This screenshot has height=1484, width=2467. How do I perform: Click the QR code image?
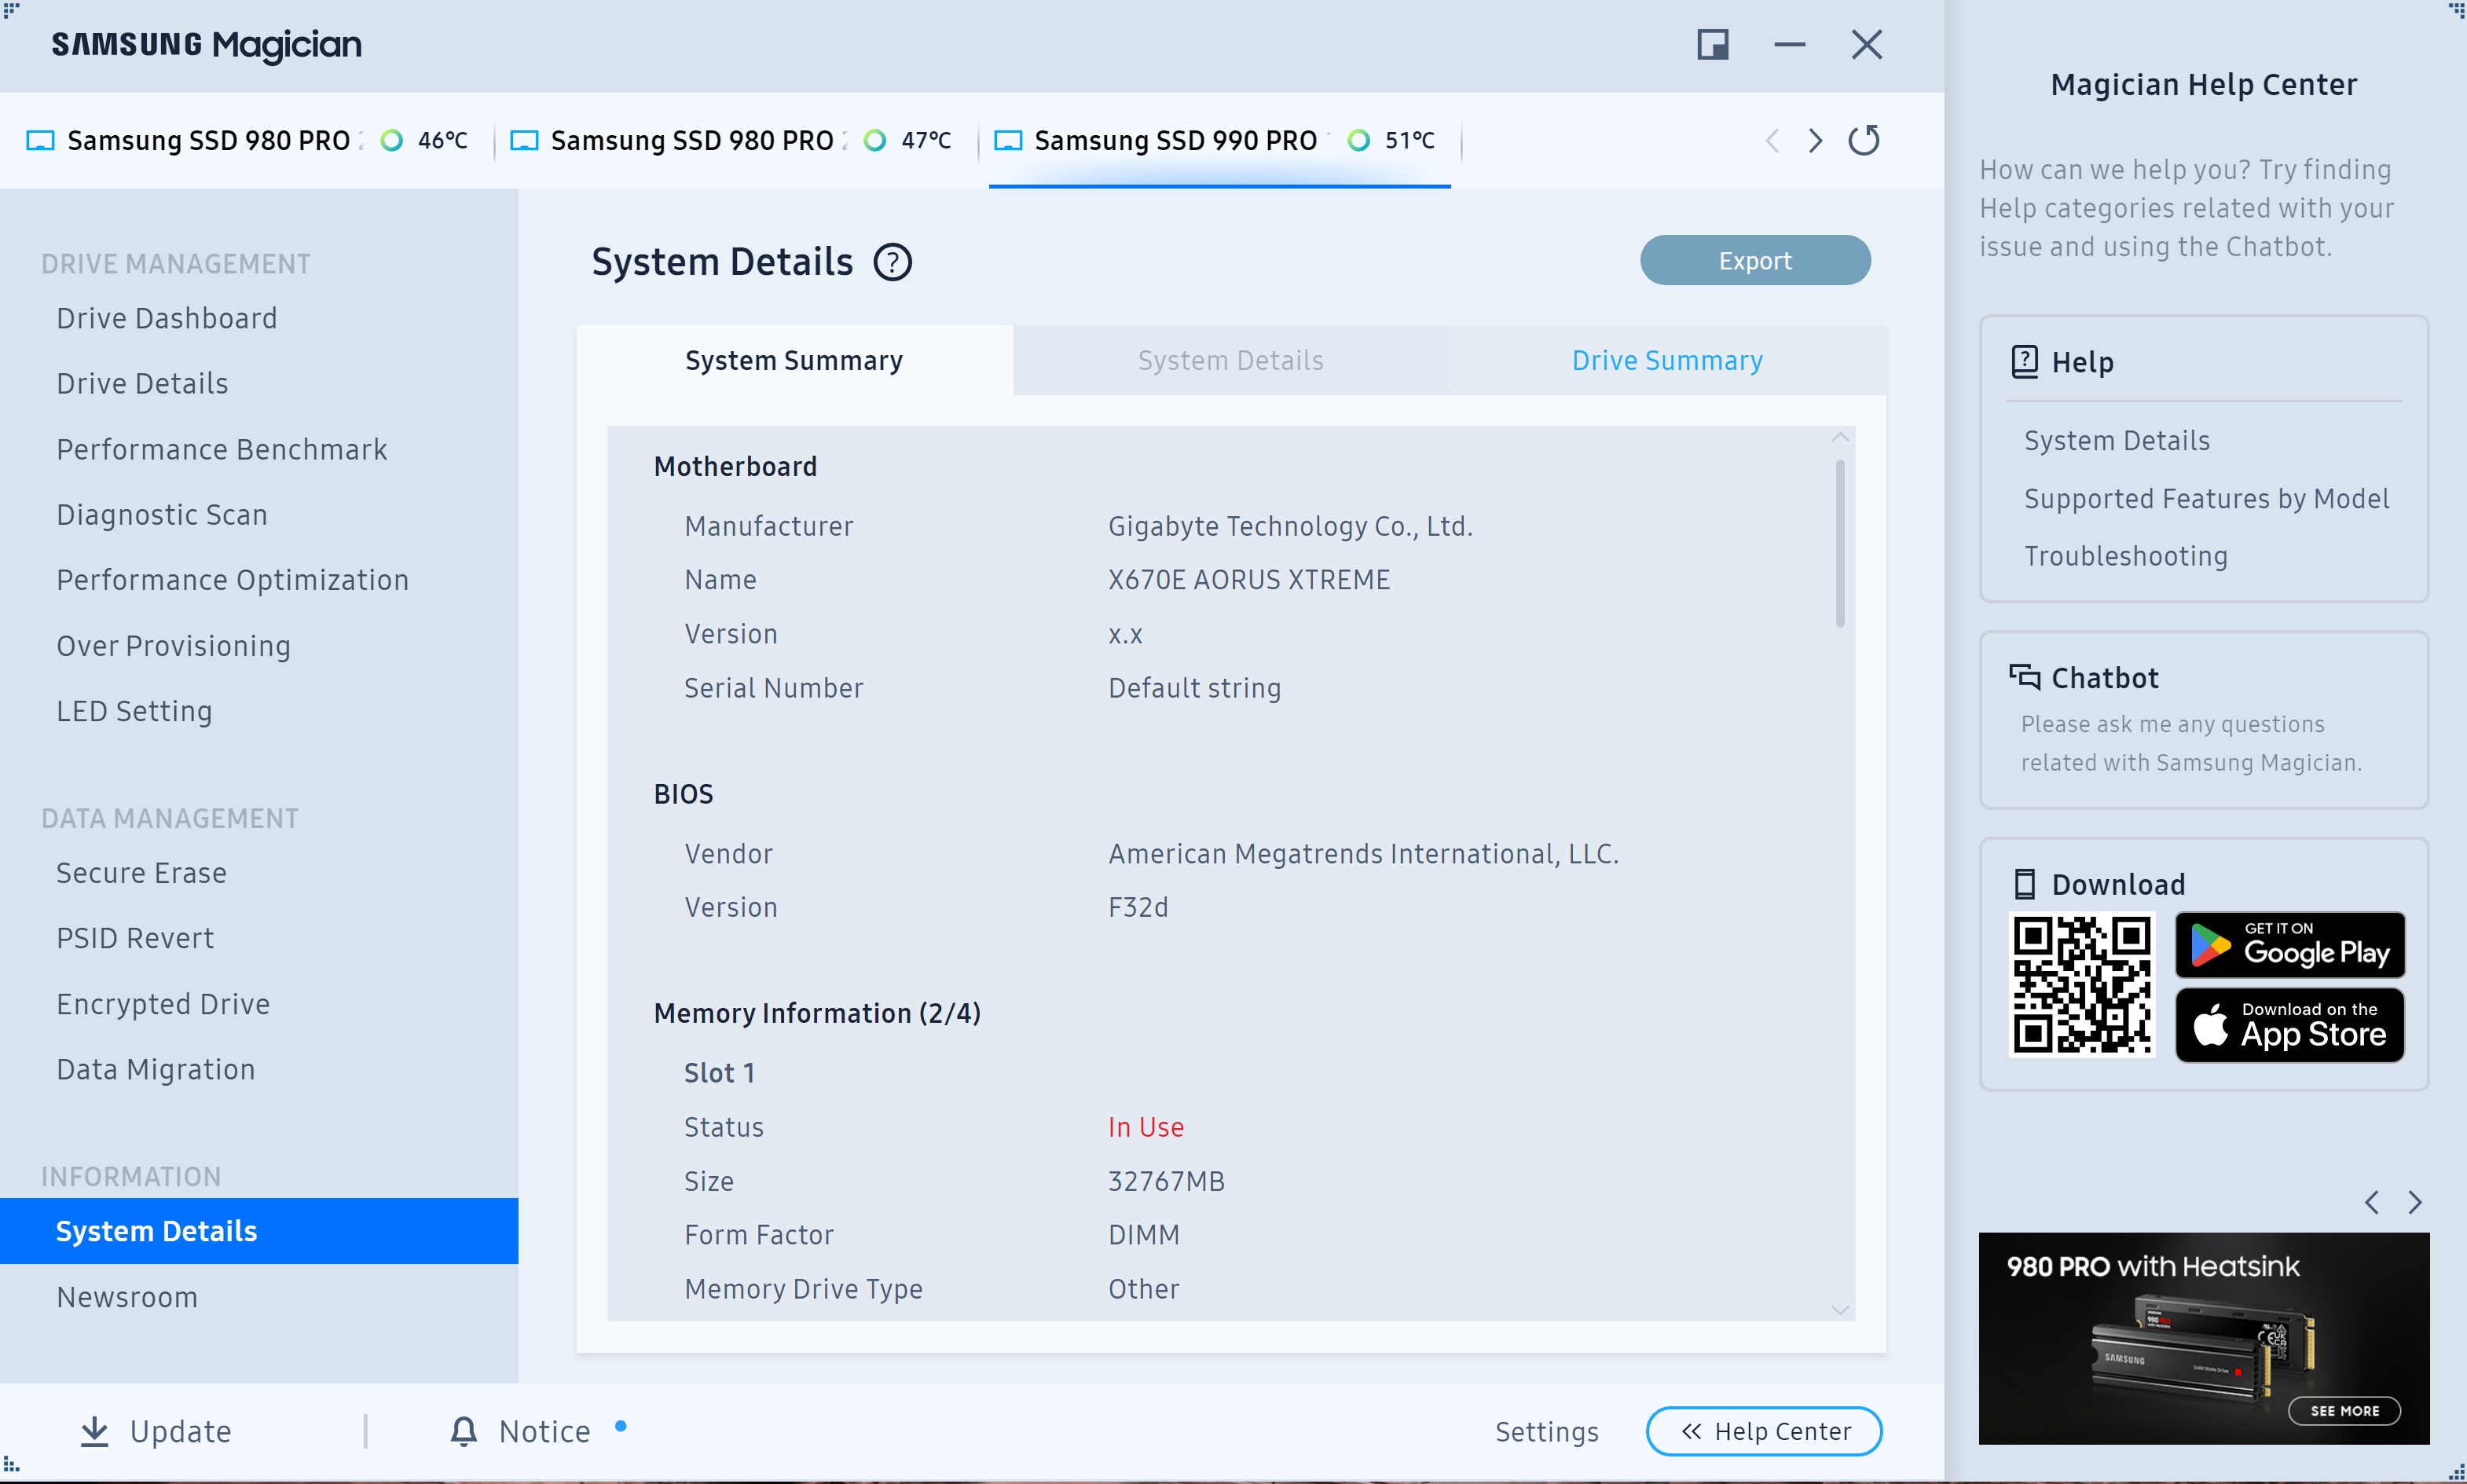[x=2082, y=985]
